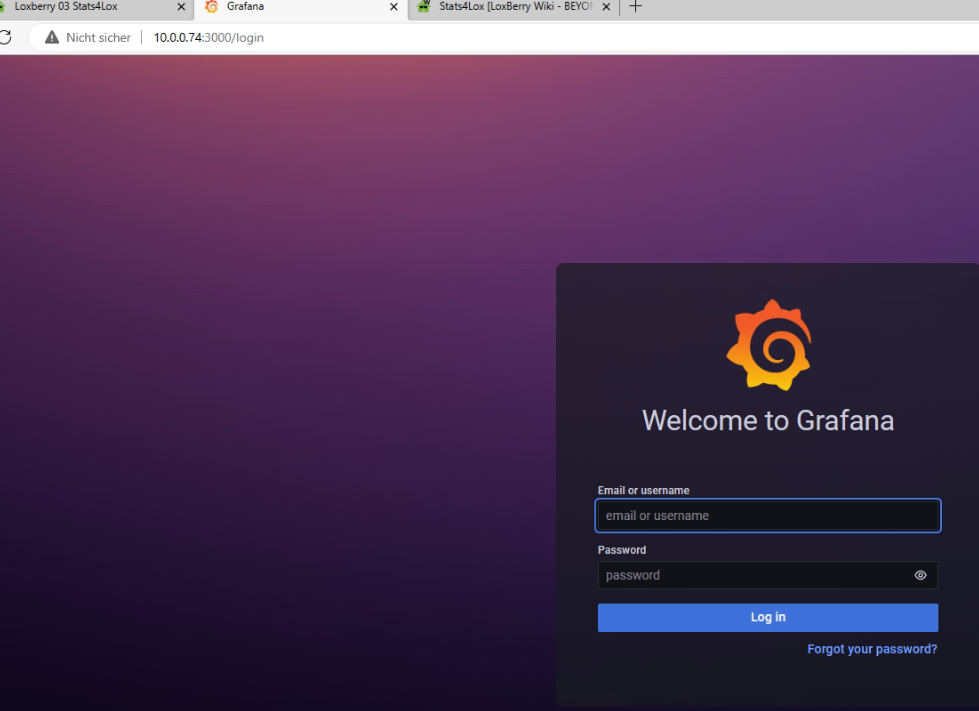979x711 pixels.
Task: Open the Forgot your password link
Action: coord(872,649)
